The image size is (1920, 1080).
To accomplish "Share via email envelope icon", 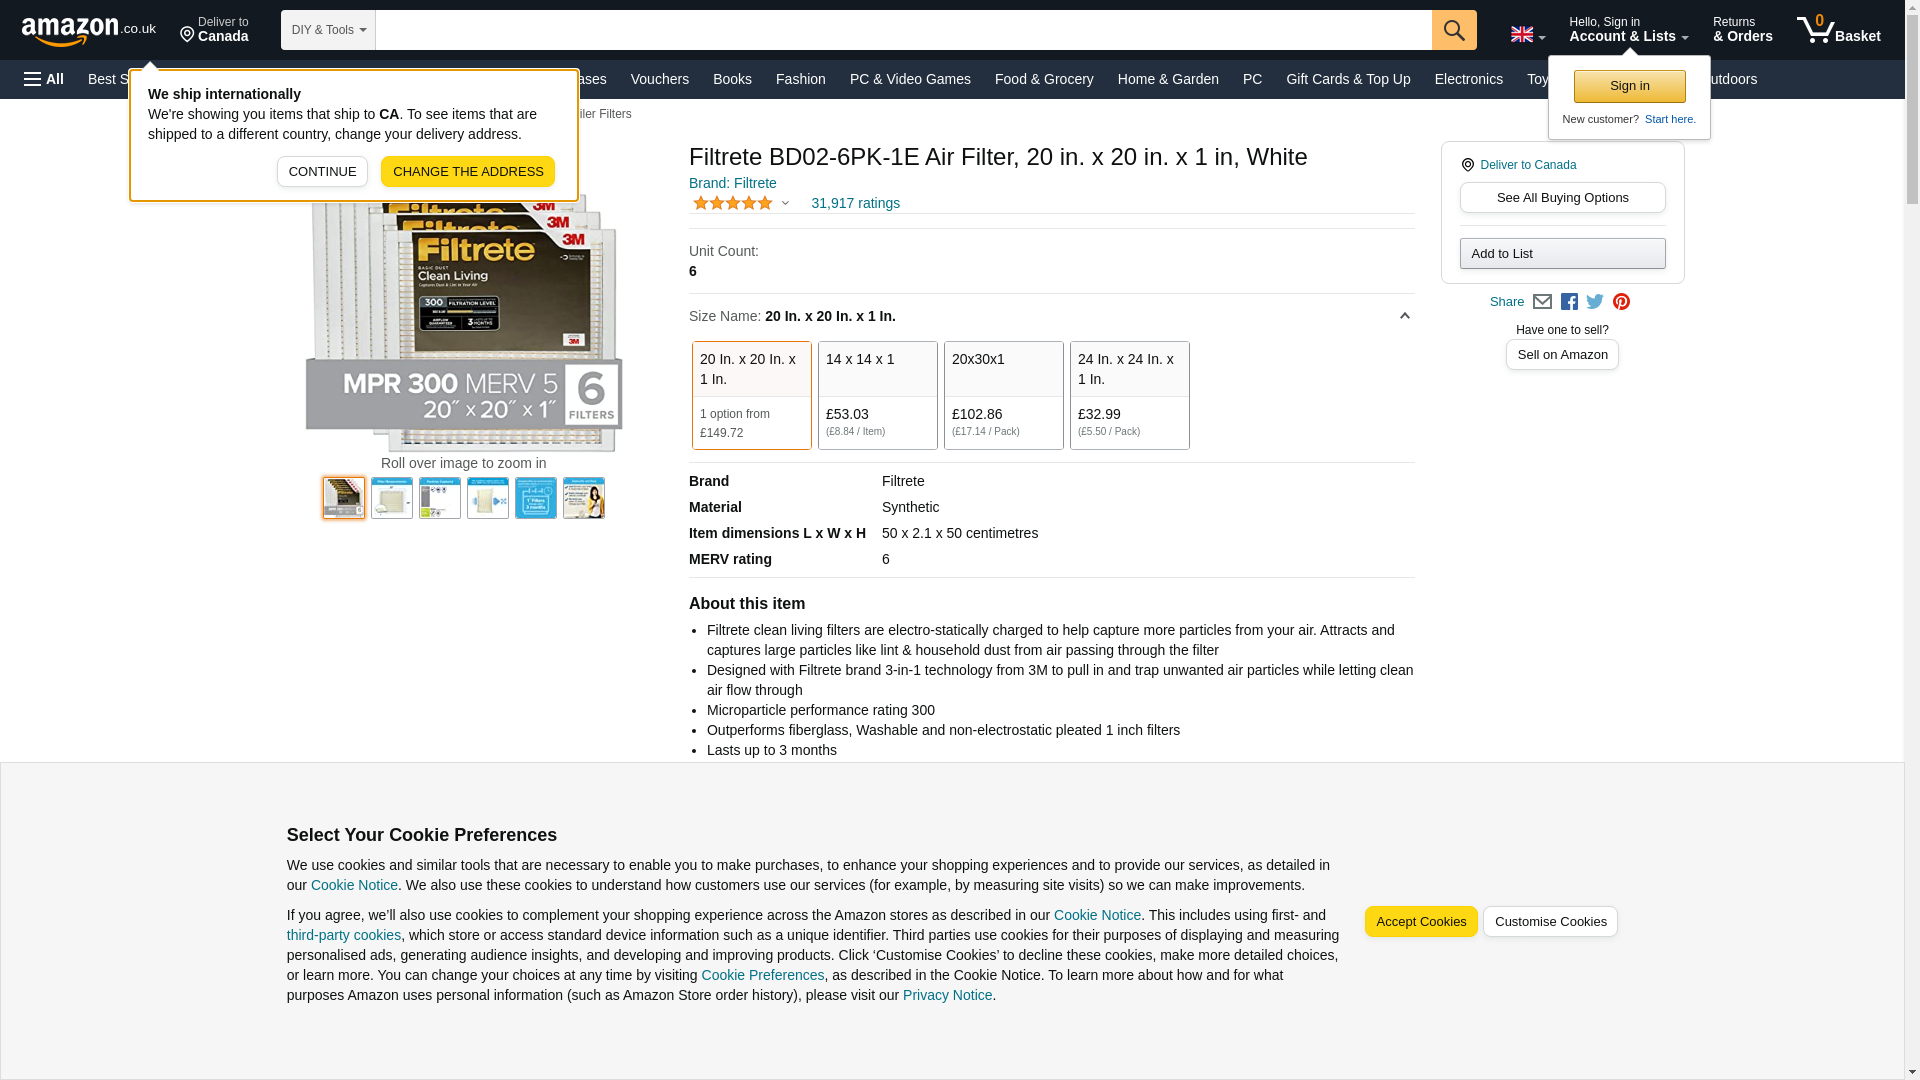I will 1542,302.
